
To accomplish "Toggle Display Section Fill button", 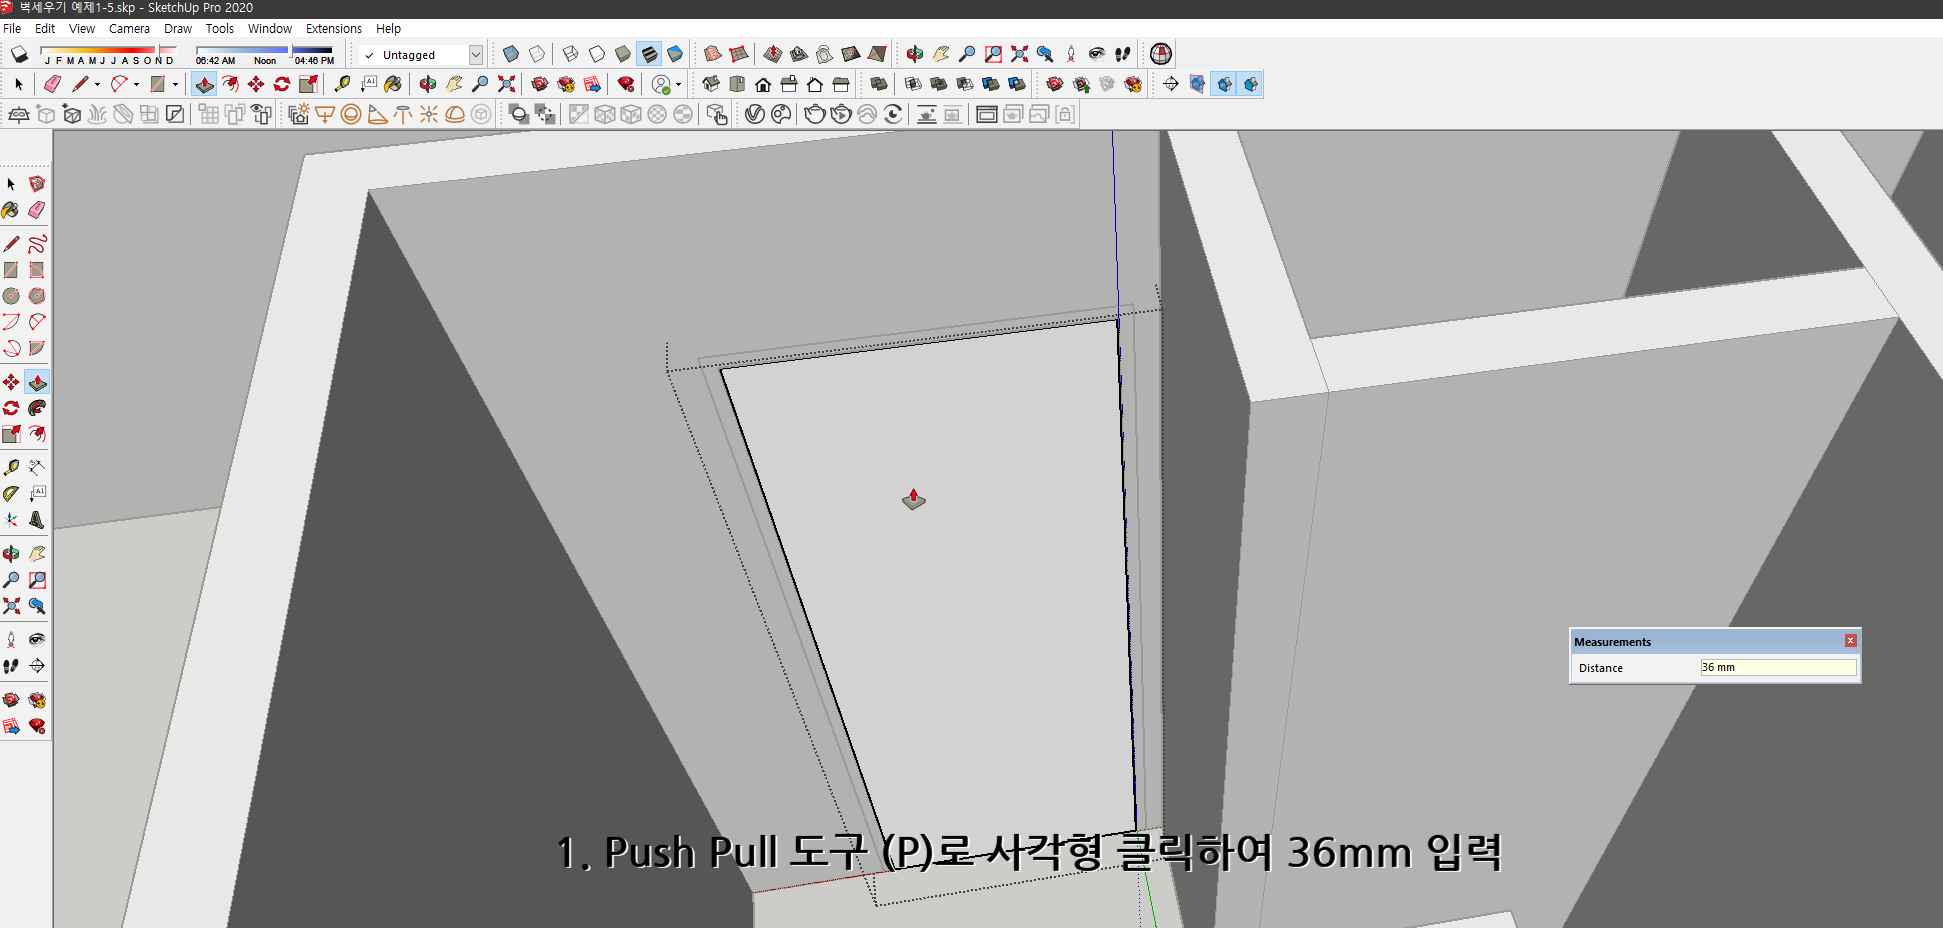I will coord(1251,84).
